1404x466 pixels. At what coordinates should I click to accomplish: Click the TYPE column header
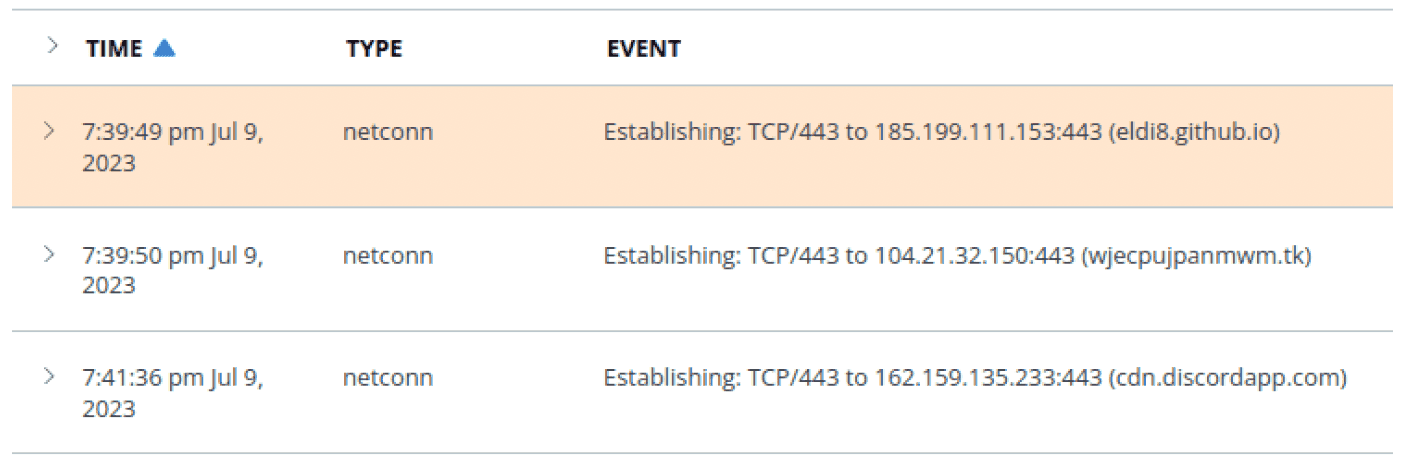374,48
